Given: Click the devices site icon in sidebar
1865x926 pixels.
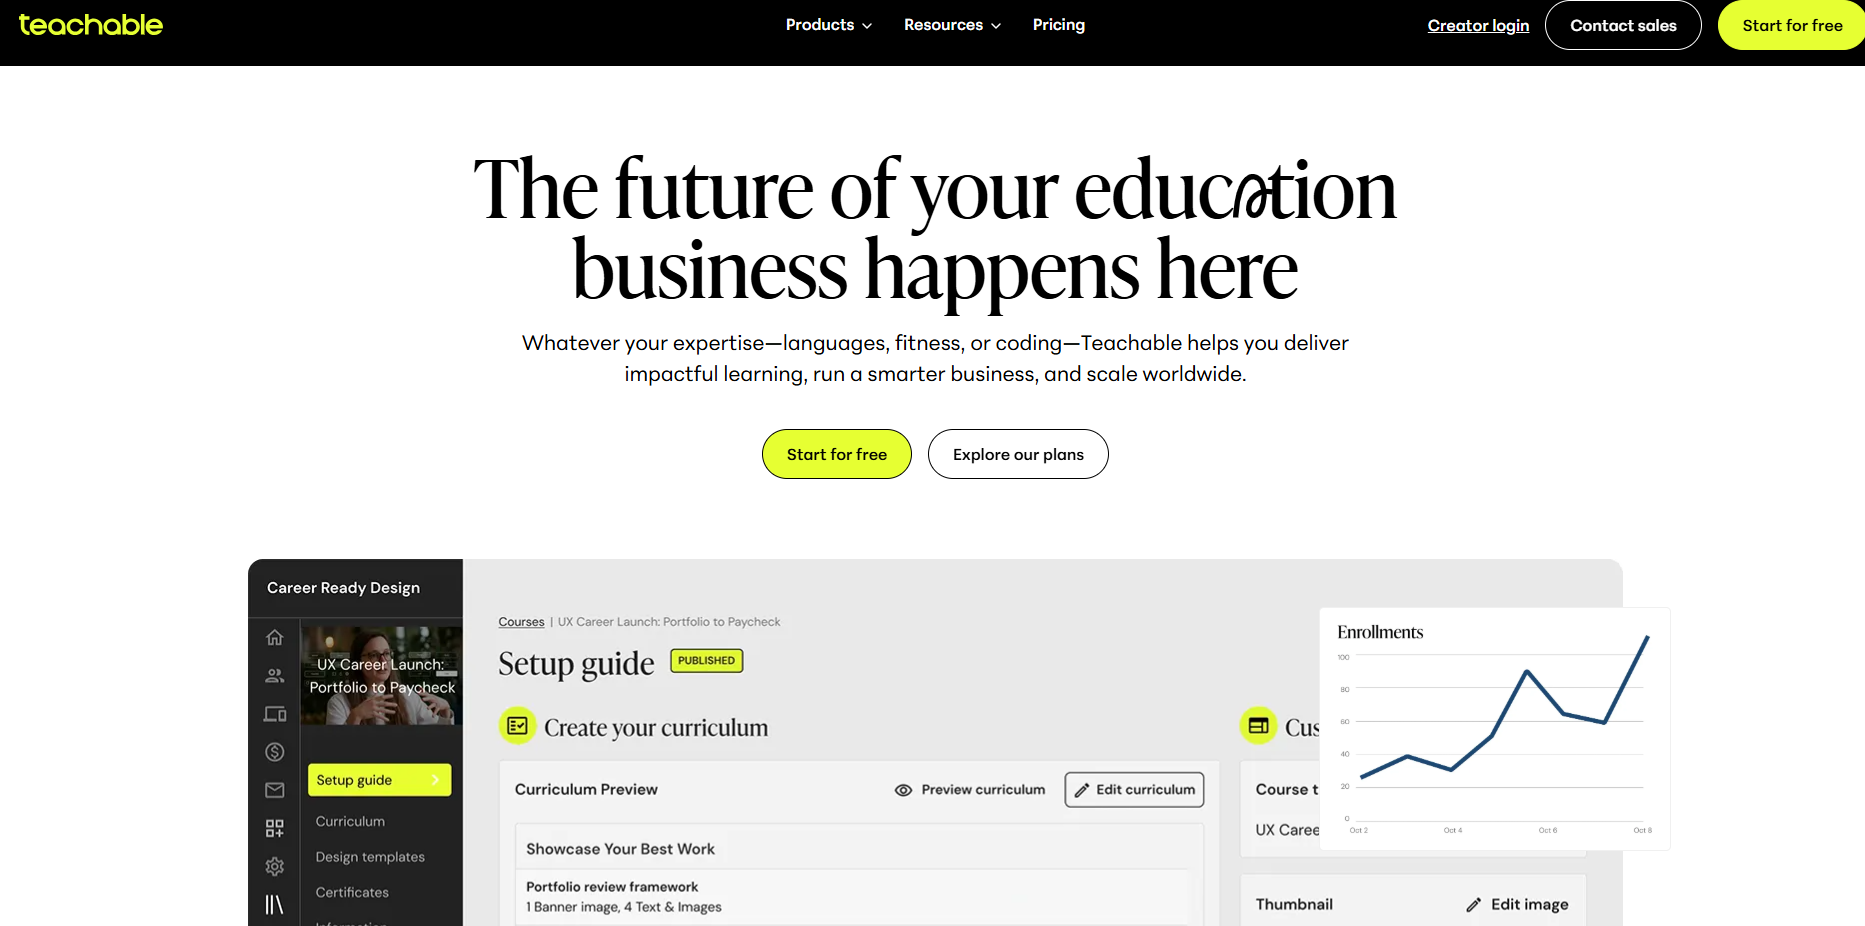Looking at the screenshot, I should coord(275,714).
